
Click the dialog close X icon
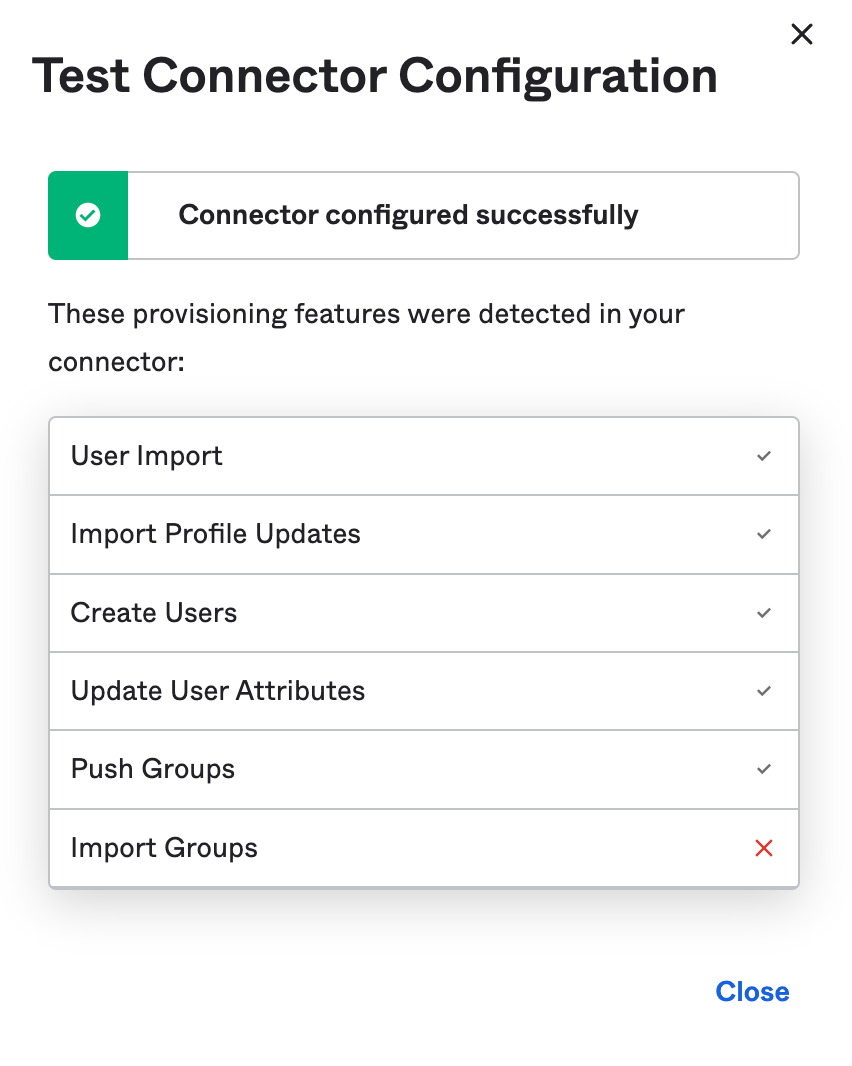(802, 33)
